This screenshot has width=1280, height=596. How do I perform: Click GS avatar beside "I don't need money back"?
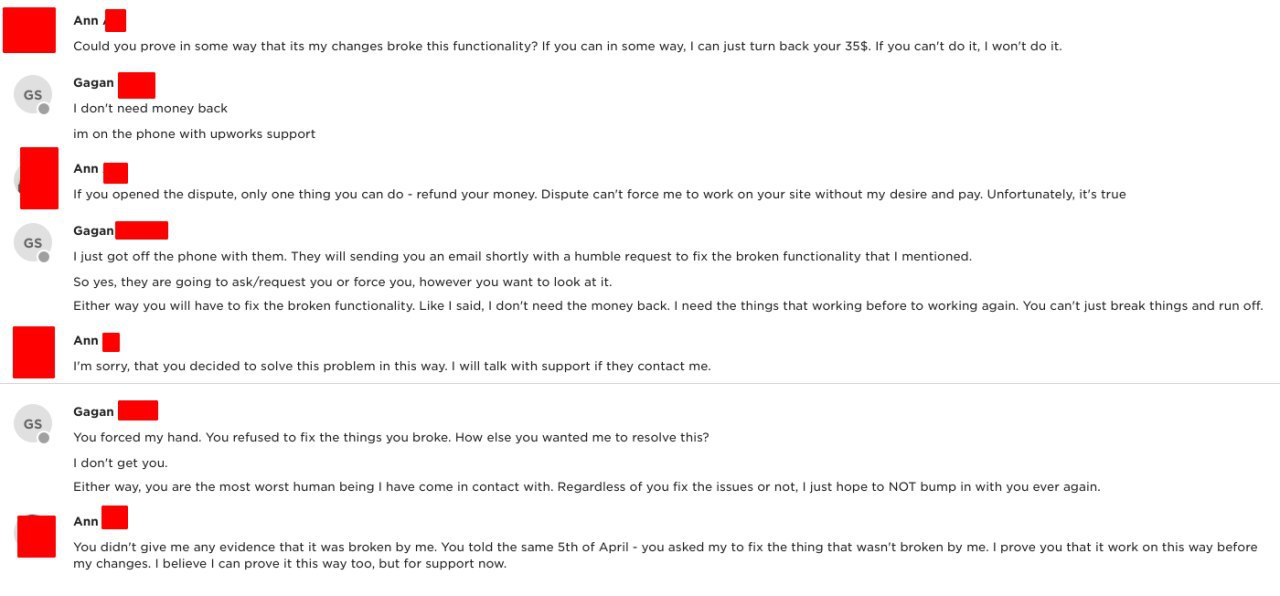pyautogui.click(x=32, y=95)
